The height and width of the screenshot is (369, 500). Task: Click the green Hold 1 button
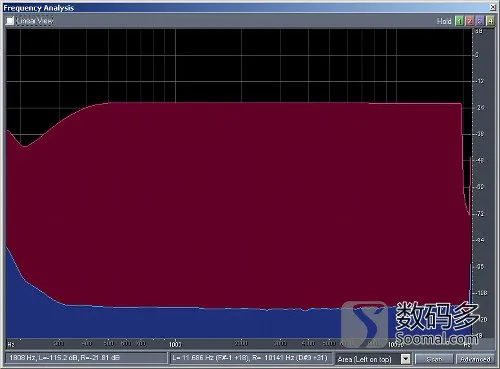[x=459, y=21]
